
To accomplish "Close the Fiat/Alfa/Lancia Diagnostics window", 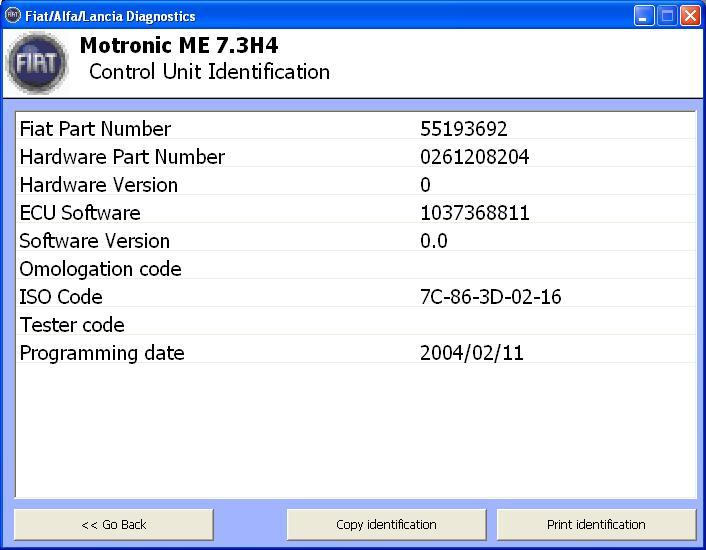I will 690,16.
